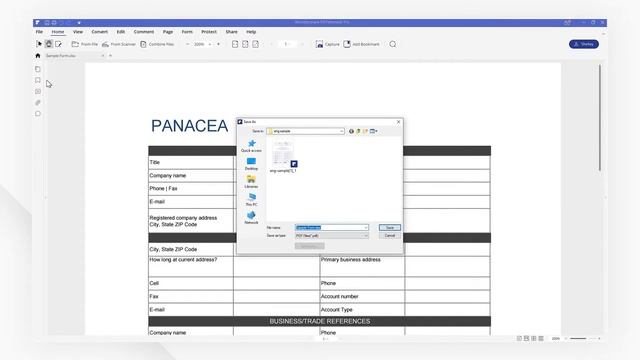Click the home icon beside document tab
640x360 pixels.
click(38, 56)
